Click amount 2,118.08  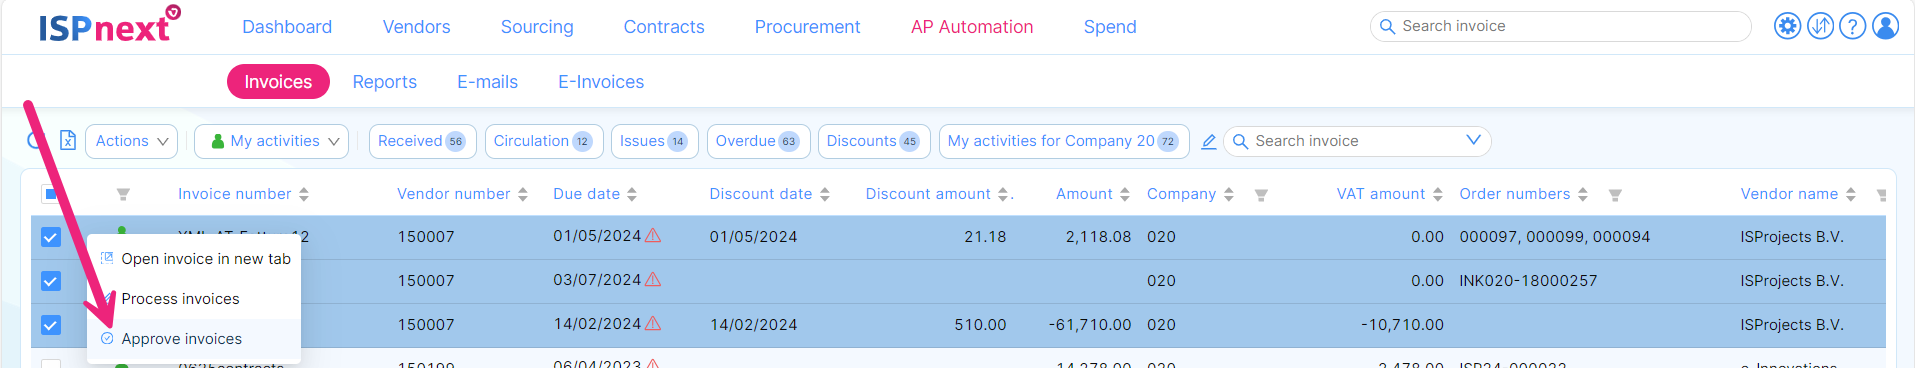[x=1098, y=237]
